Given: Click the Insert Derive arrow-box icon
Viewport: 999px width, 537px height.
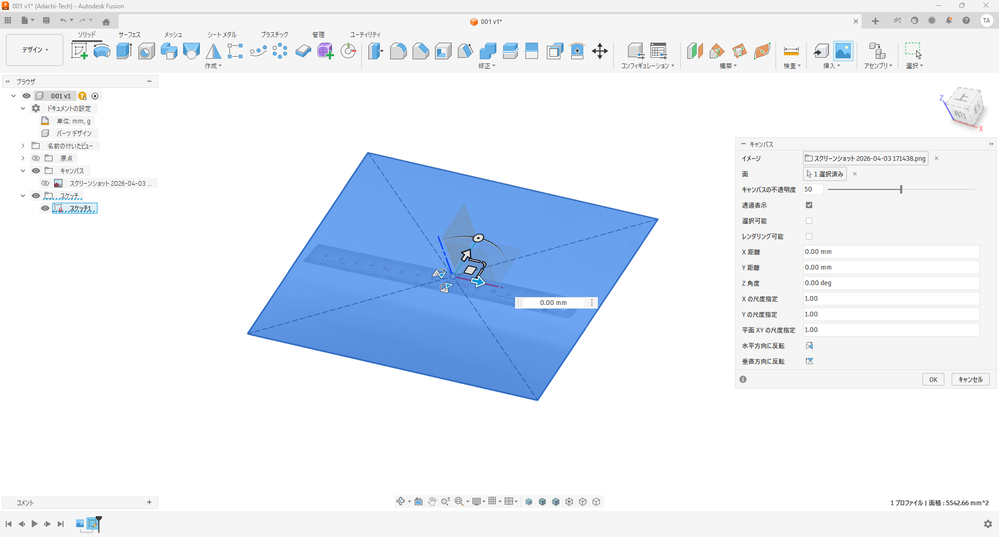Looking at the screenshot, I should point(821,51).
